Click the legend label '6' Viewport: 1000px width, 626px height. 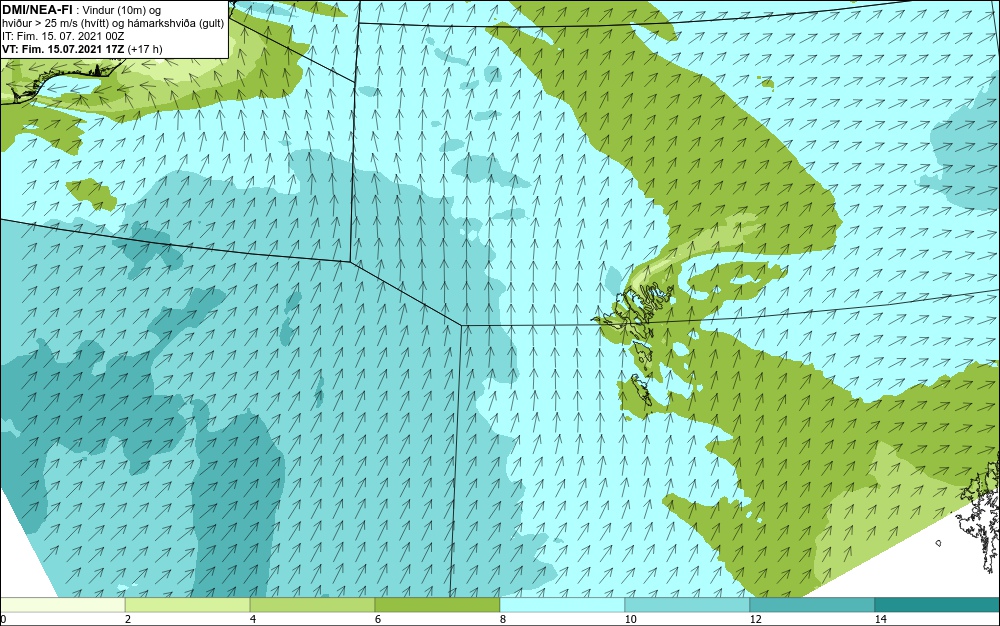[378, 619]
